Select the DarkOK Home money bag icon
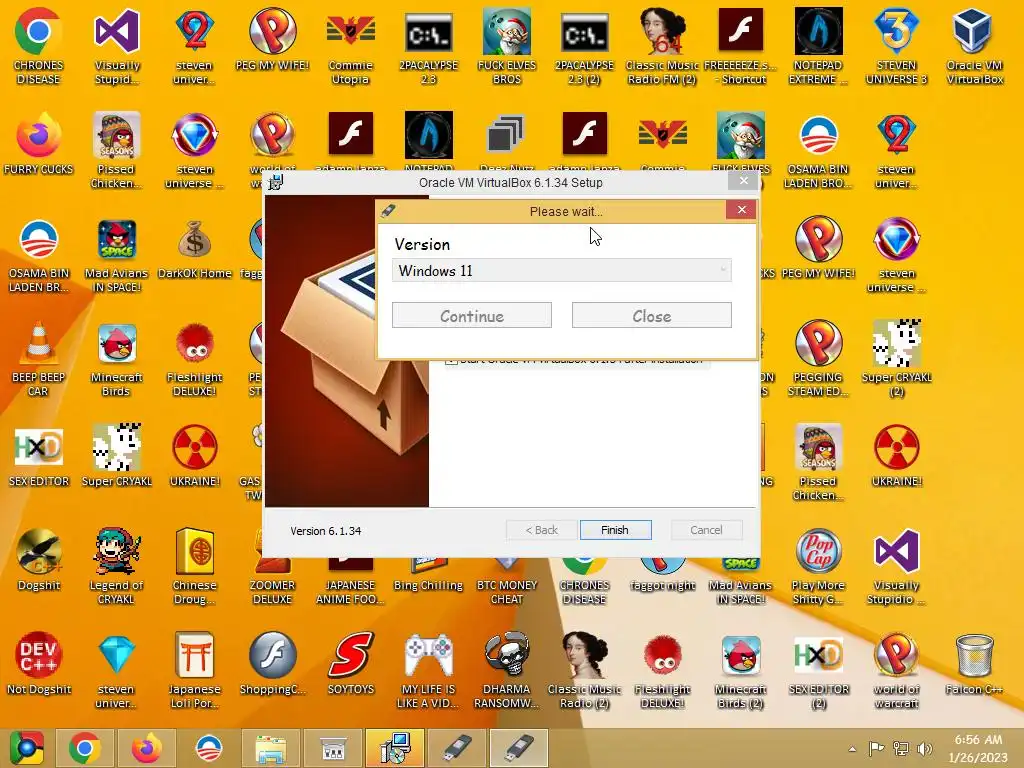 coord(195,249)
